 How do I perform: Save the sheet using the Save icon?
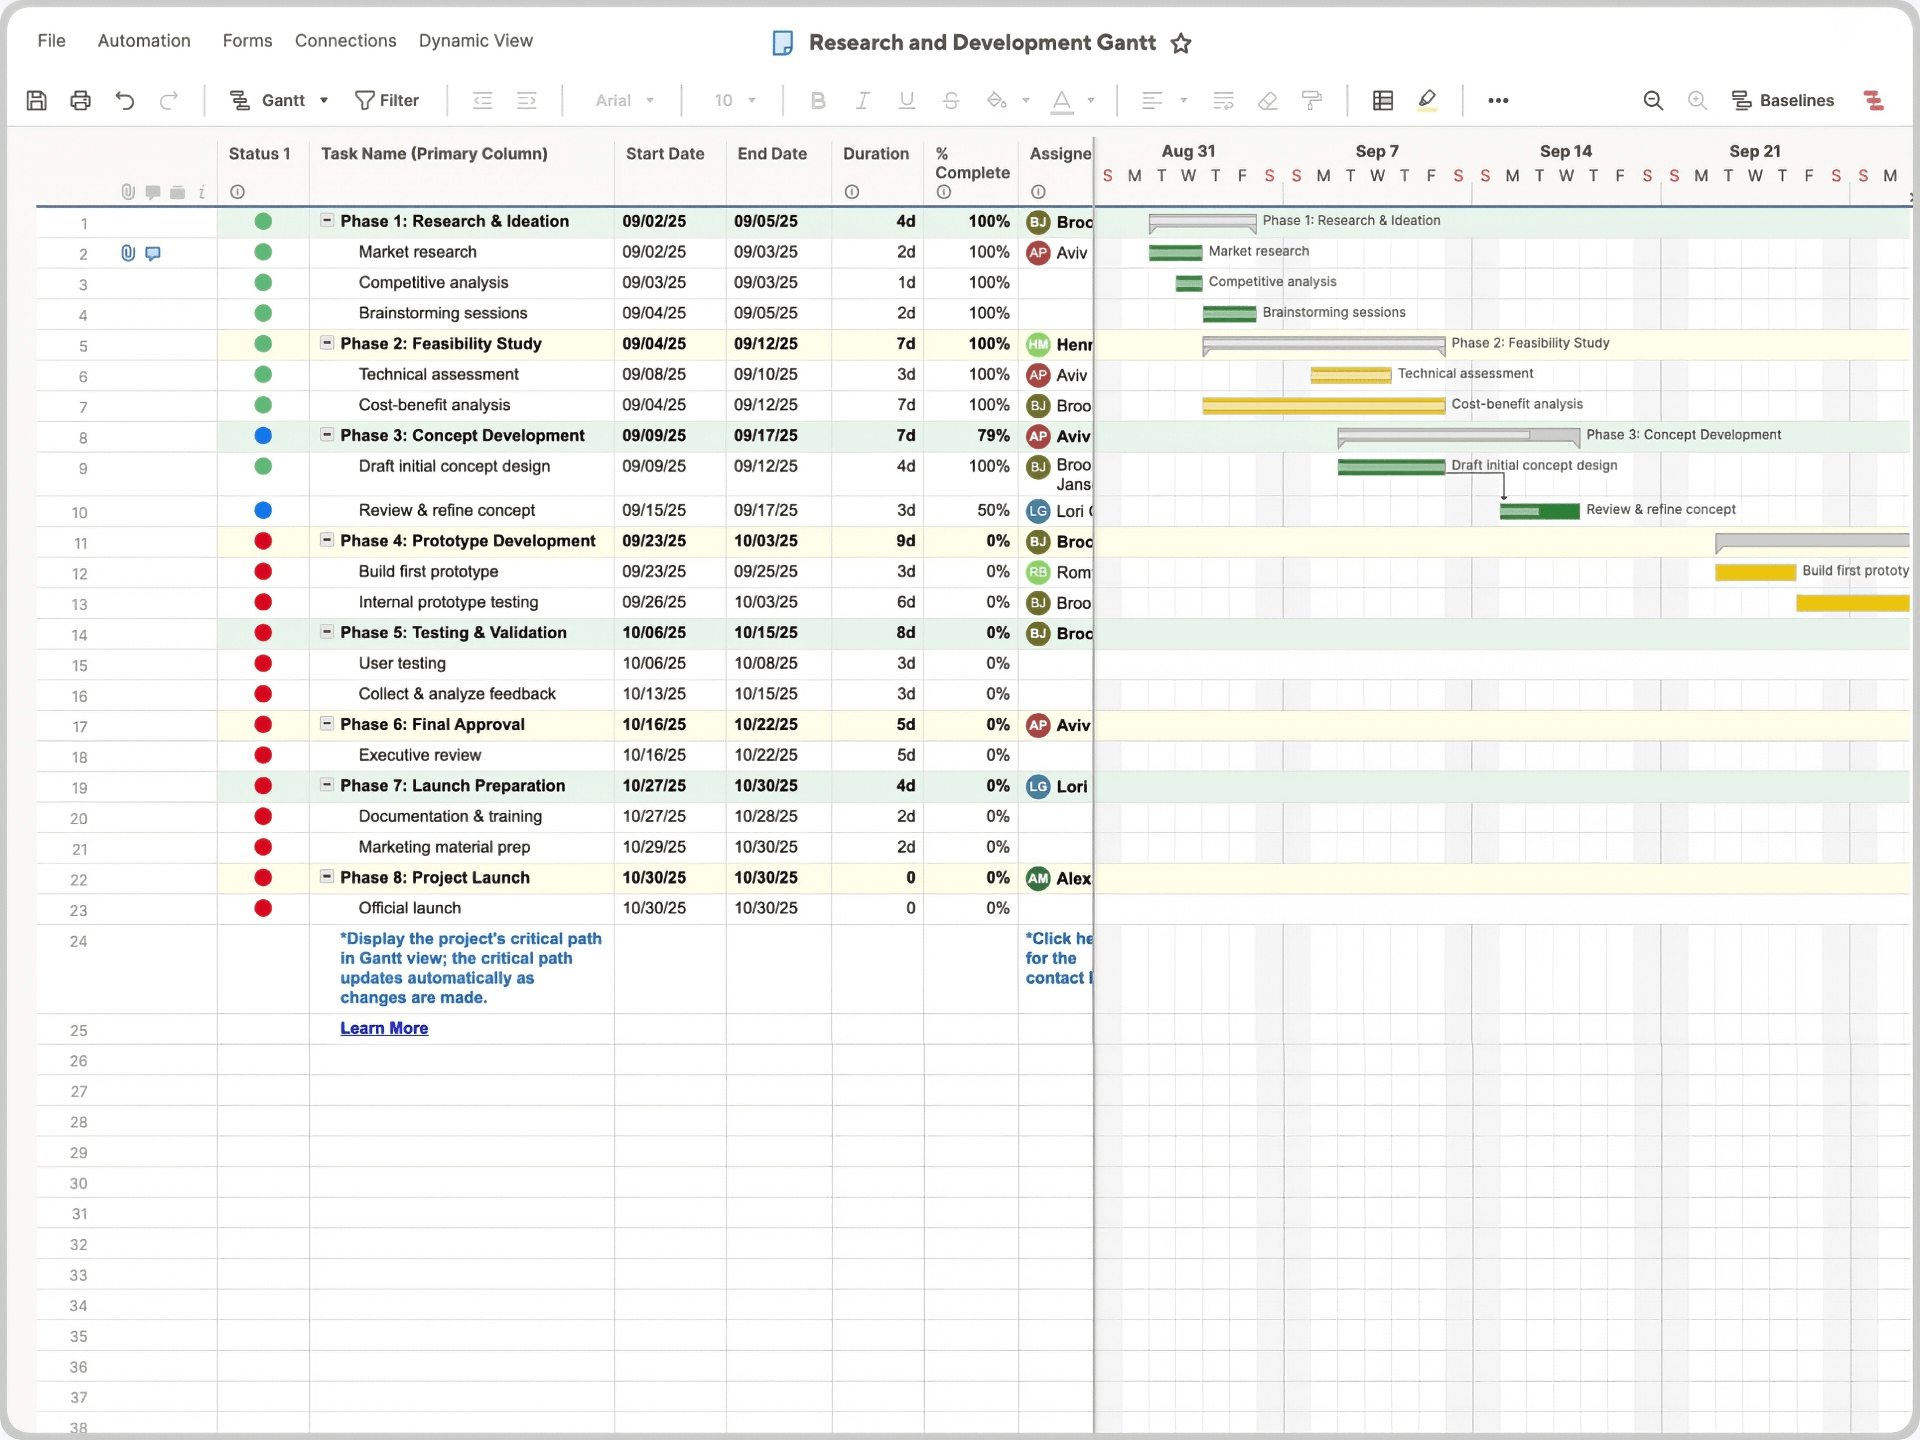coord(36,100)
